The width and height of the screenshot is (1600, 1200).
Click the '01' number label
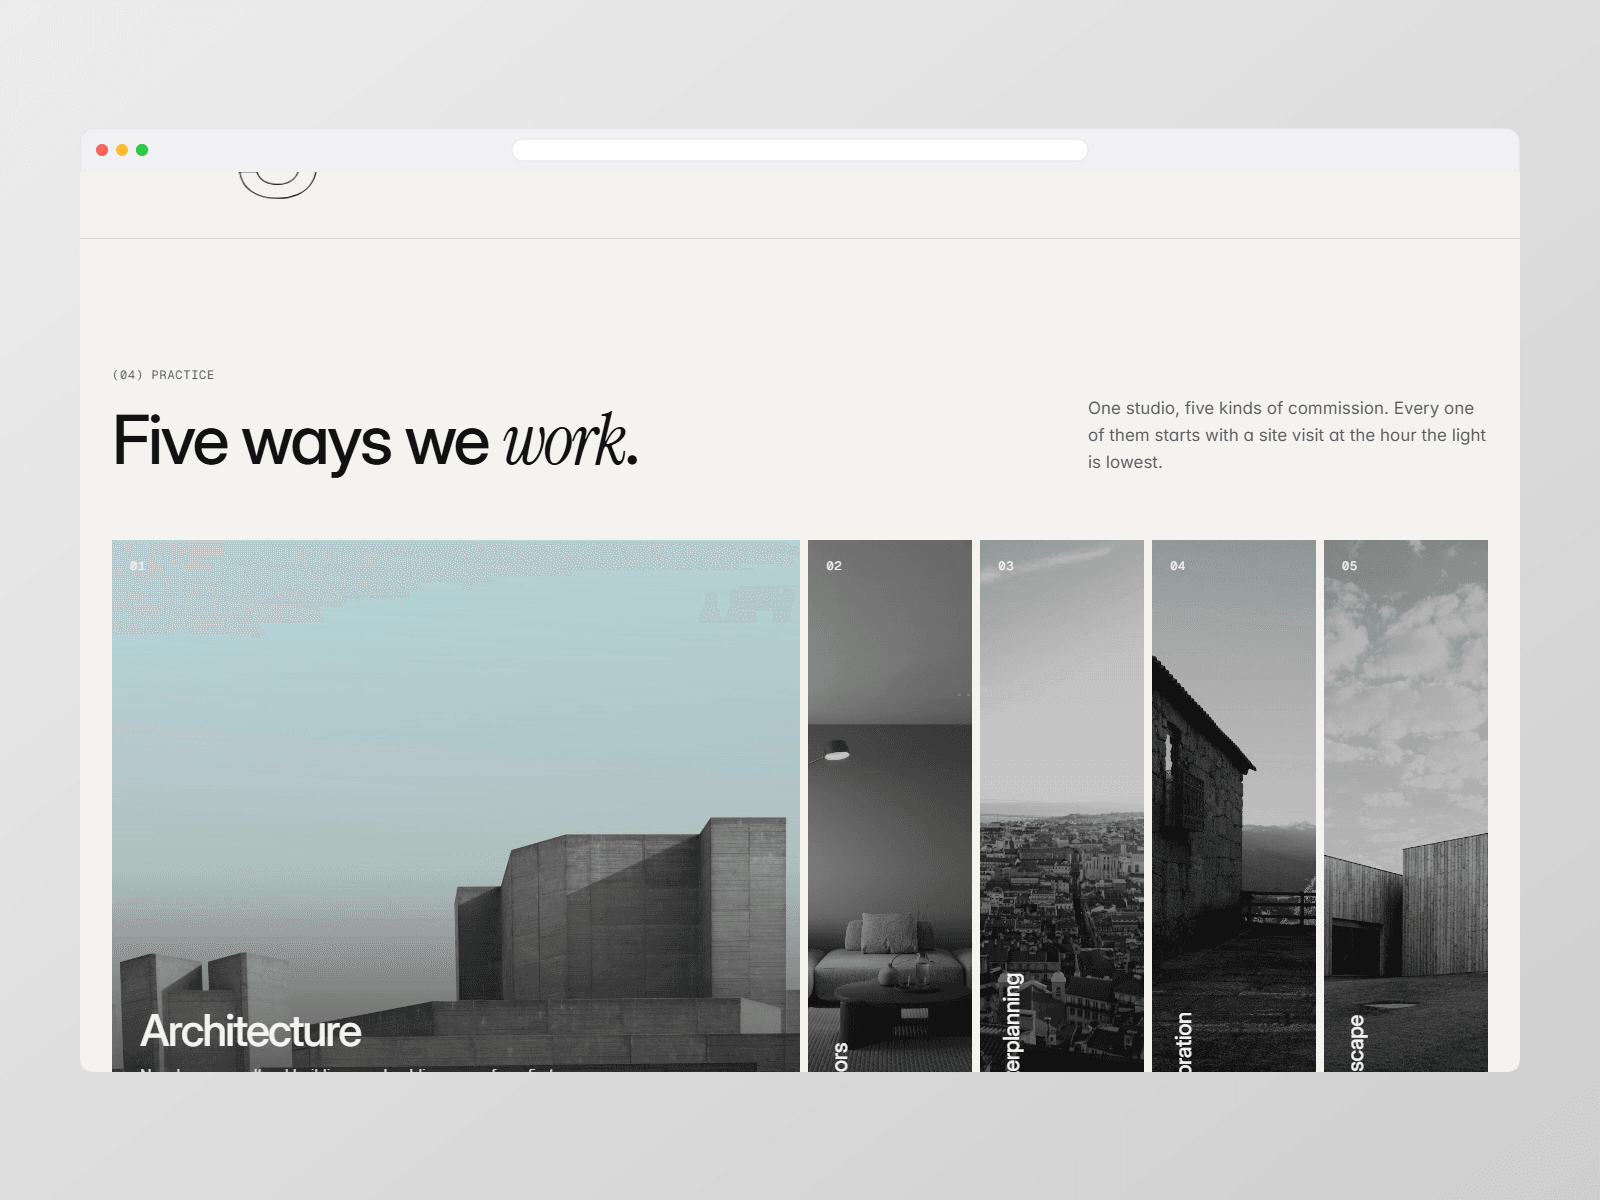pyautogui.click(x=137, y=566)
